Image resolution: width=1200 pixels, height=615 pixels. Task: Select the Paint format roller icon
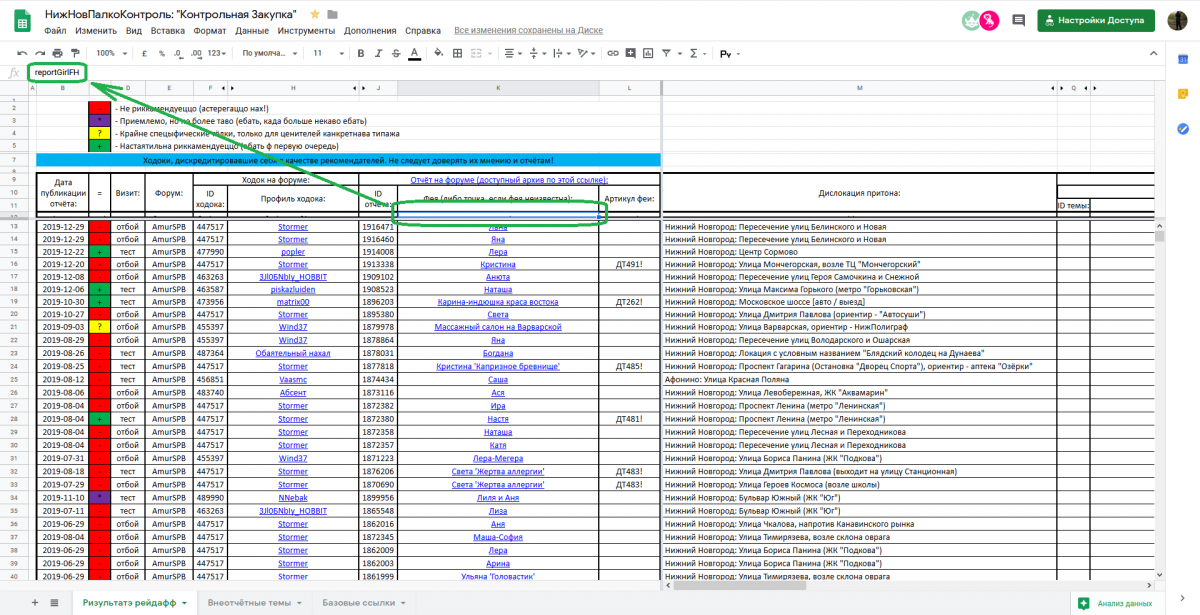pyautogui.click(x=75, y=53)
